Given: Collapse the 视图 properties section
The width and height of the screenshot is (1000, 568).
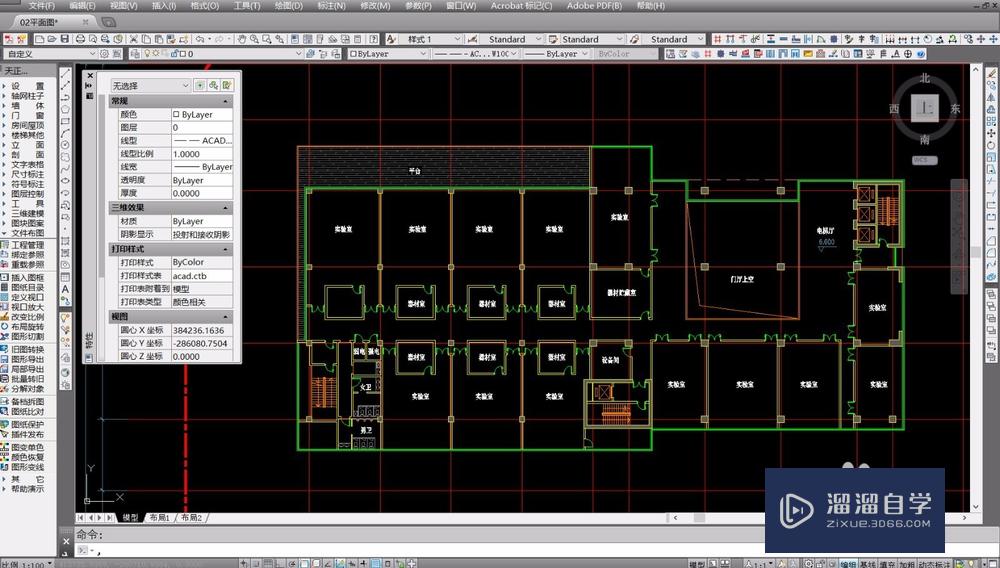Looking at the screenshot, I should [x=225, y=317].
